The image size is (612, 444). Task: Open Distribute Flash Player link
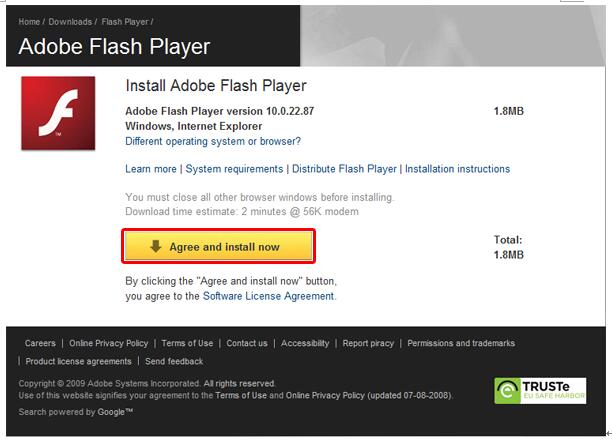coord(345,169)
